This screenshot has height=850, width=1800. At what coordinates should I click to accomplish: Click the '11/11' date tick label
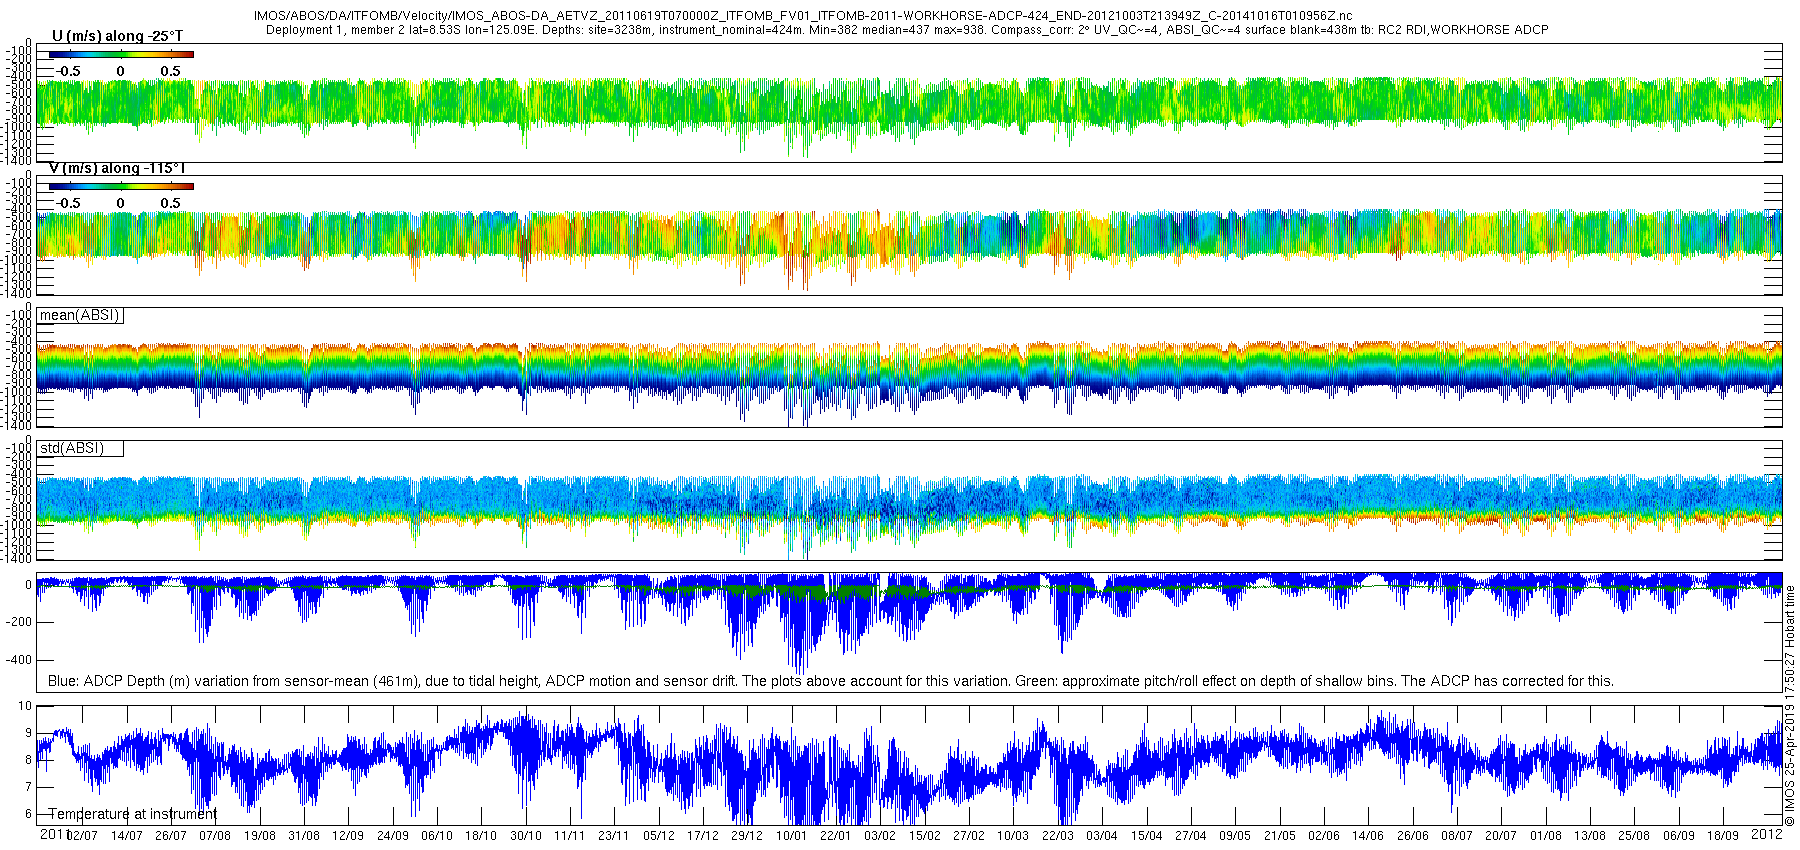569,836
